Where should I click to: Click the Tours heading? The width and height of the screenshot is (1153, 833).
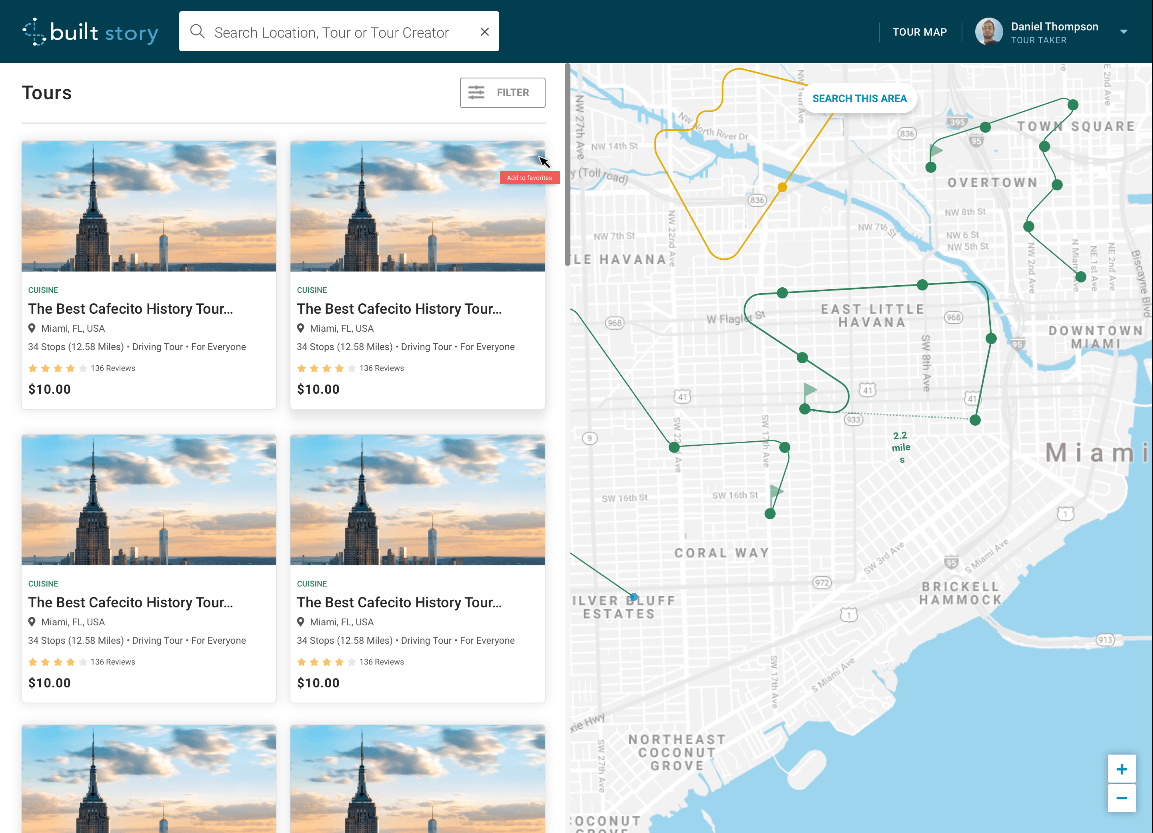coord(46,93)
